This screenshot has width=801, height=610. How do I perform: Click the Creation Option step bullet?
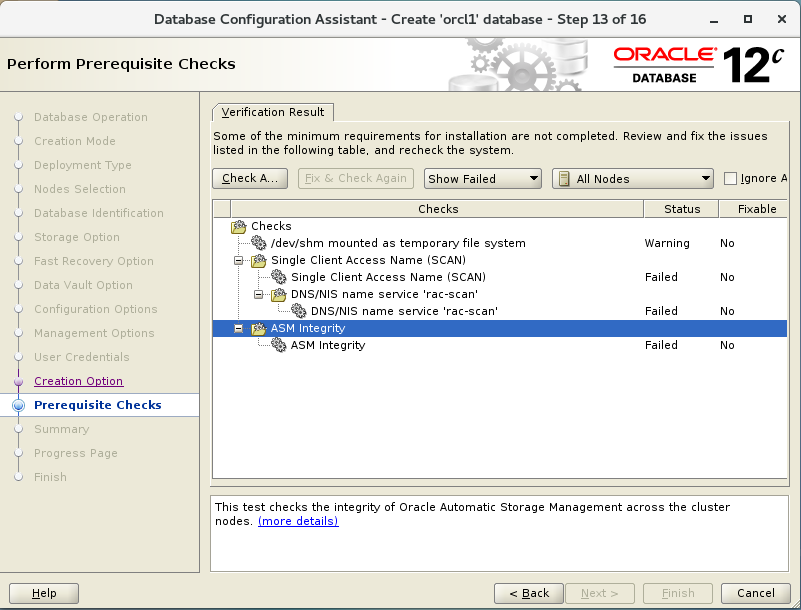tap(18, 382)
